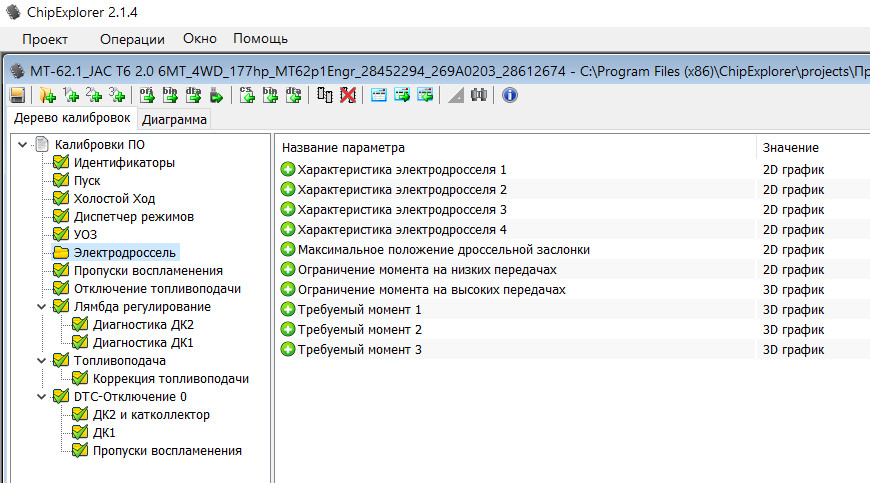Image resolution: width=870 pixels, height=483 pixels.
Task: Click the add 1D calibration icon
Action: tap(71, 95)
